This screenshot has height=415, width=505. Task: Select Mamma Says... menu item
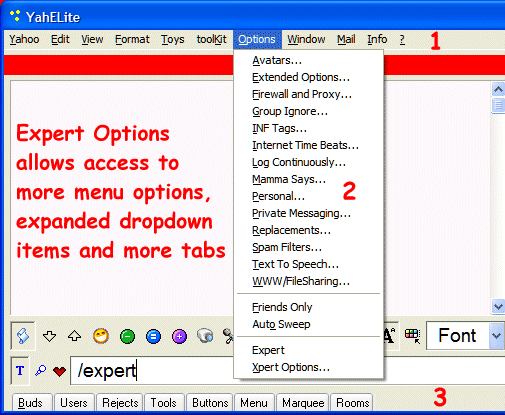pos(309,179)
